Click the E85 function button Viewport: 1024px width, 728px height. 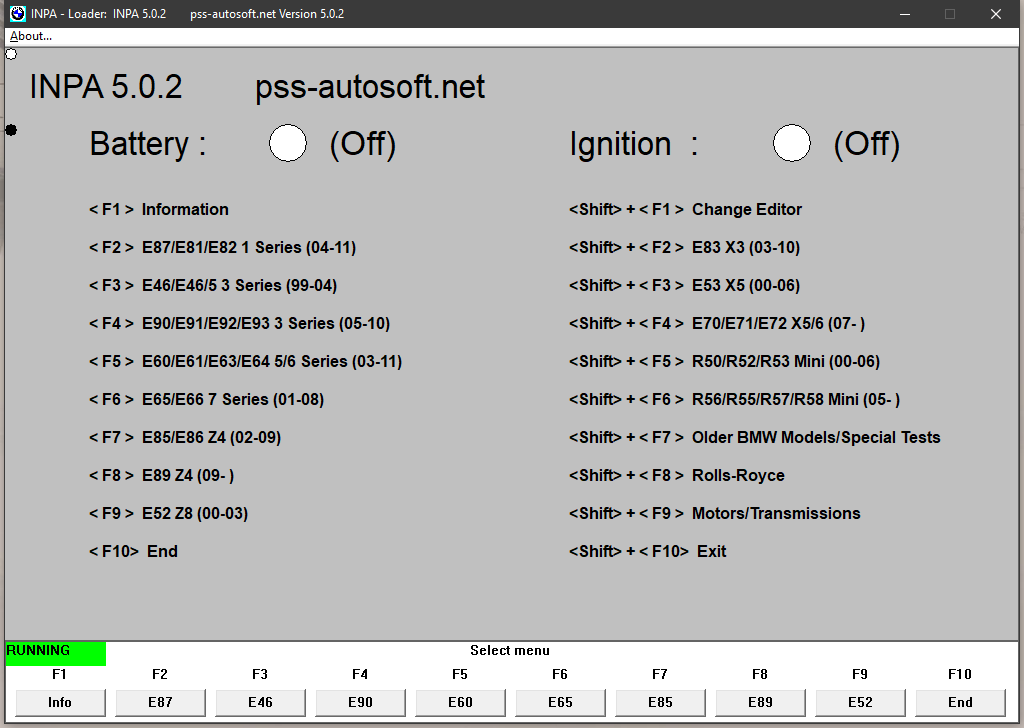click(x=660, y=703)
